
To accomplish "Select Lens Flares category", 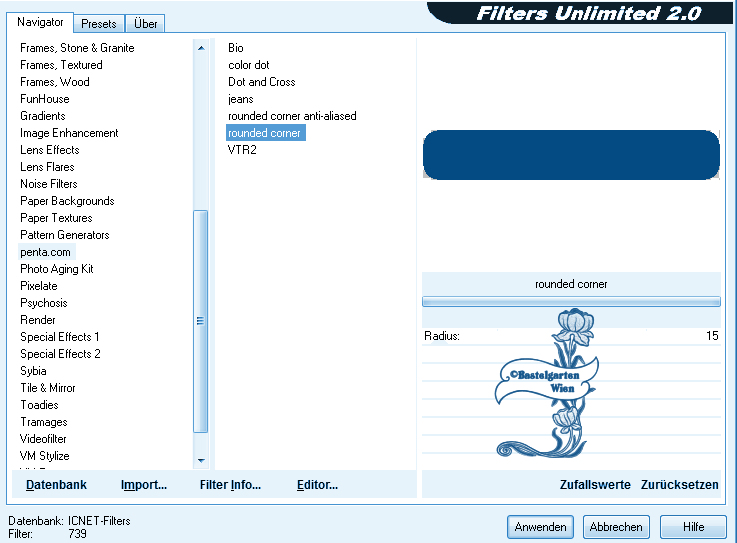I will pos(47,167).
